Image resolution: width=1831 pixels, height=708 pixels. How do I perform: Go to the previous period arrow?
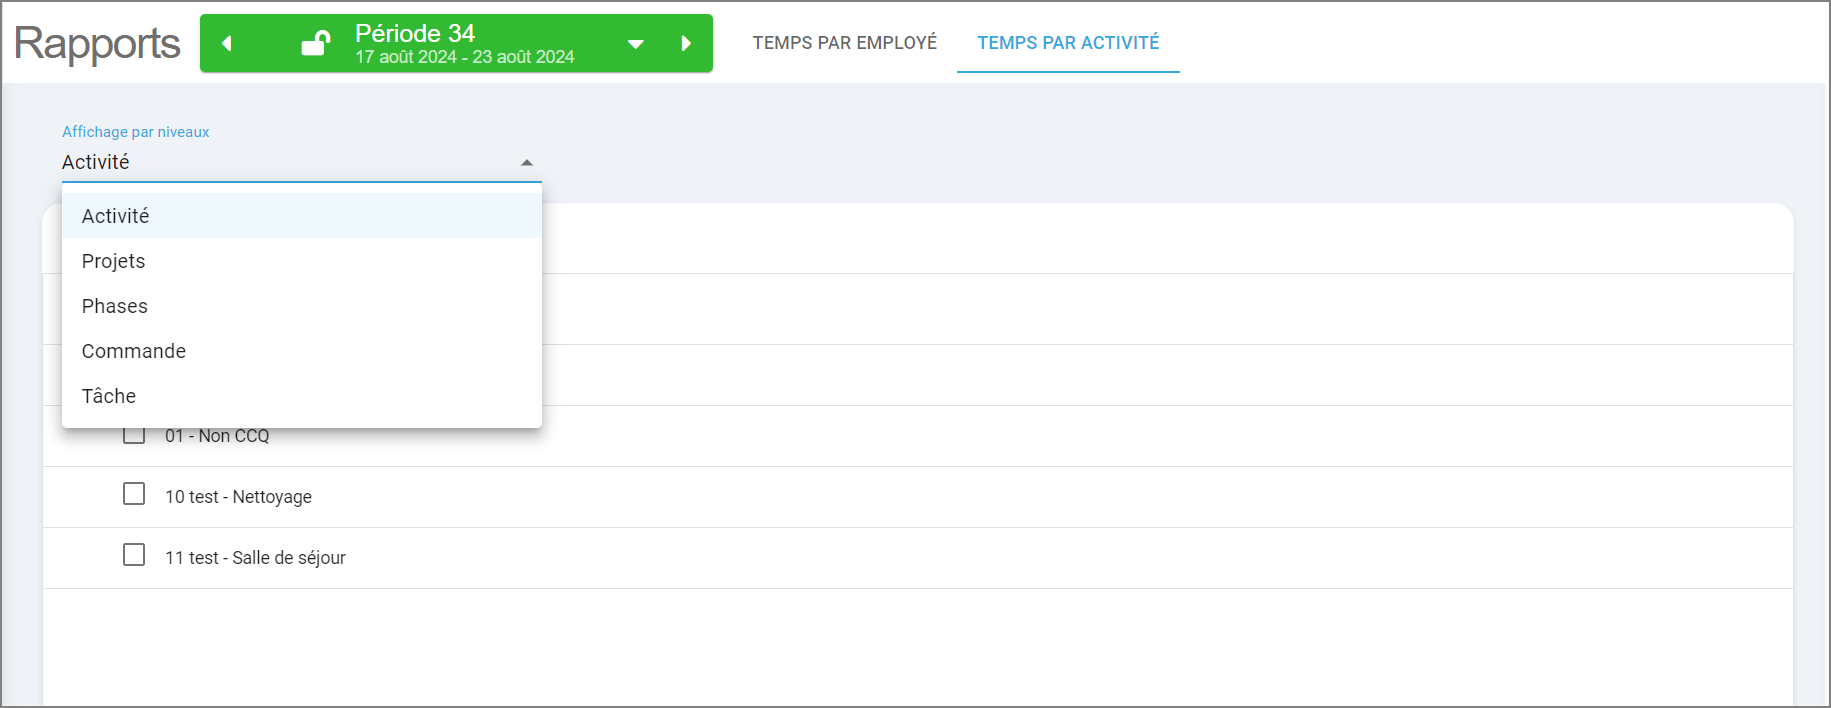click(x=227, y=43)
